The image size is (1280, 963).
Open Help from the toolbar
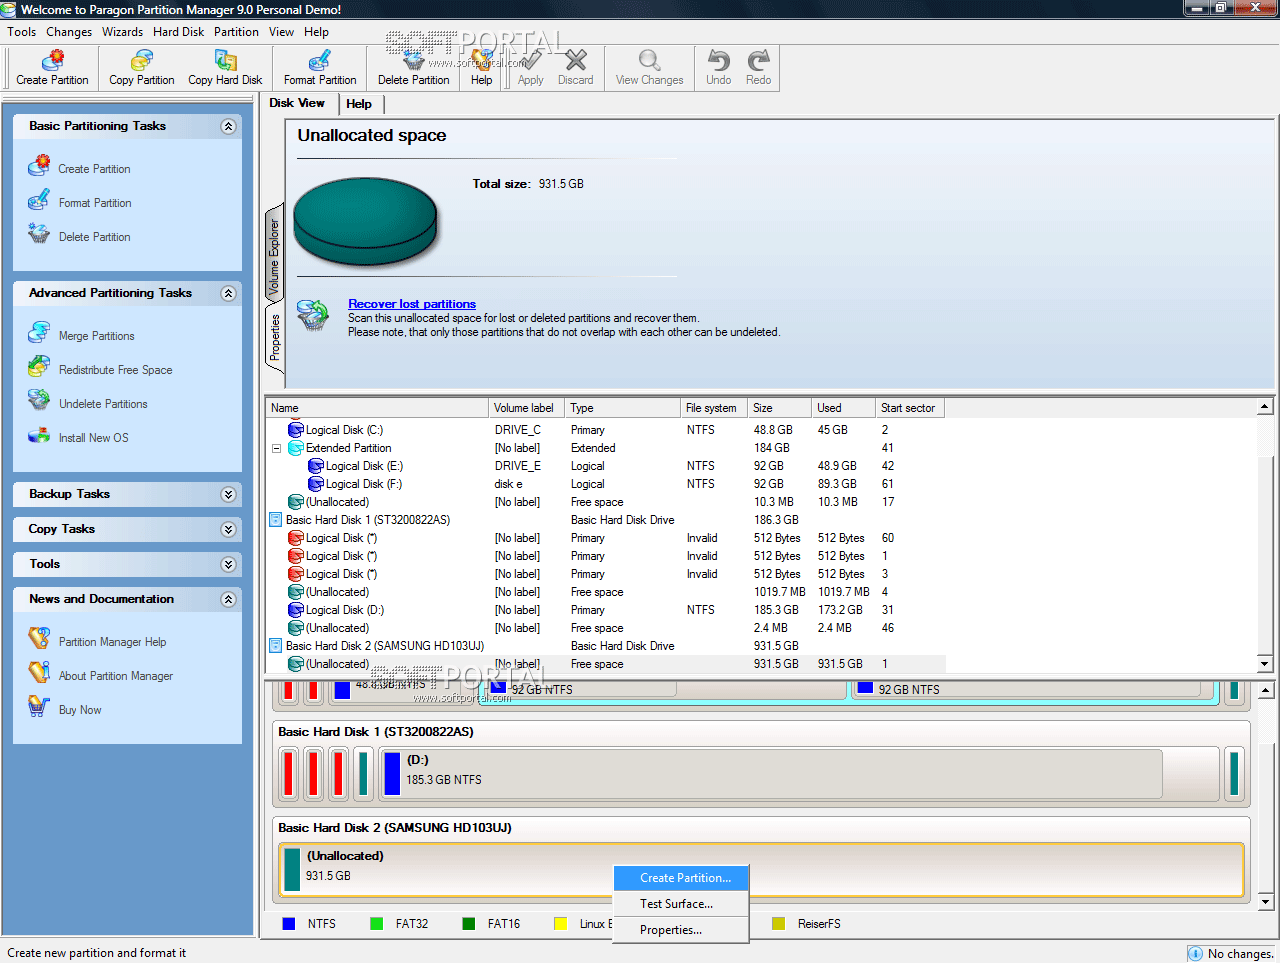482,68
